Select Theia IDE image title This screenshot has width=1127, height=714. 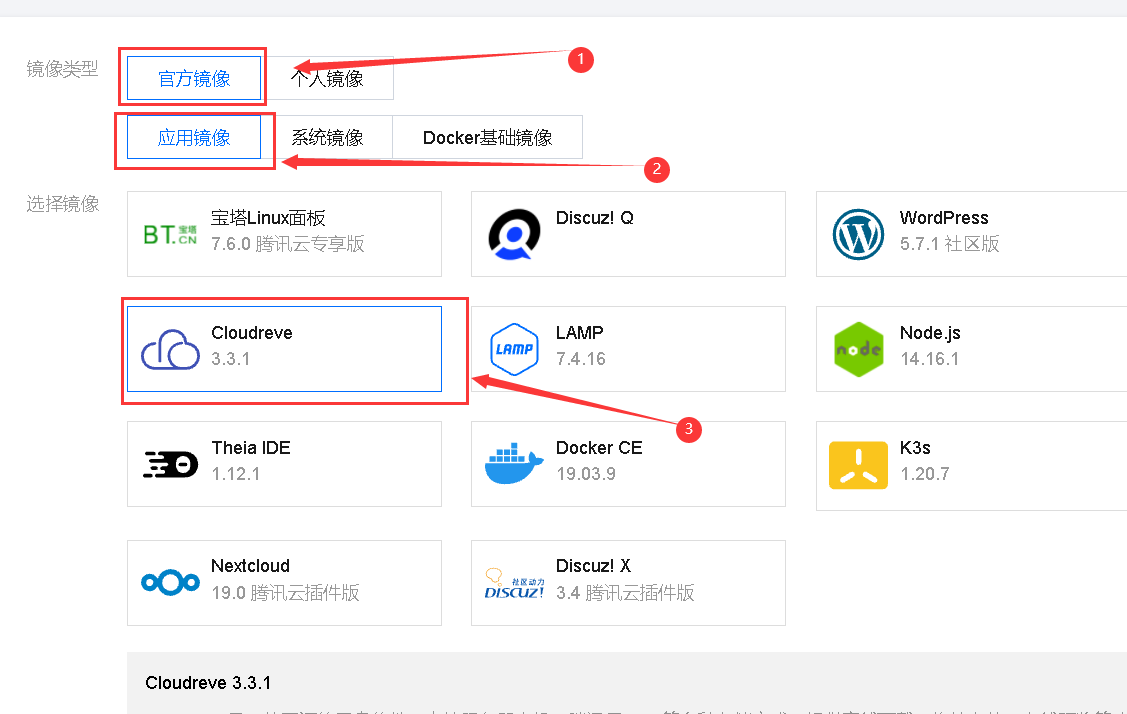[251, 448]
